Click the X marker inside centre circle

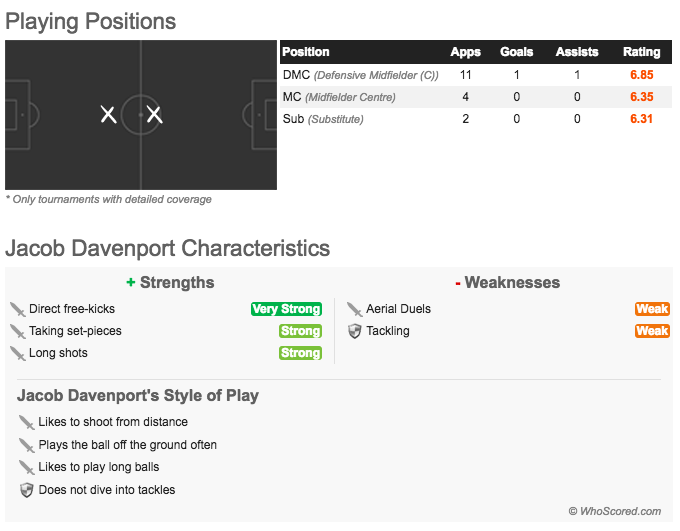(154, 115)
